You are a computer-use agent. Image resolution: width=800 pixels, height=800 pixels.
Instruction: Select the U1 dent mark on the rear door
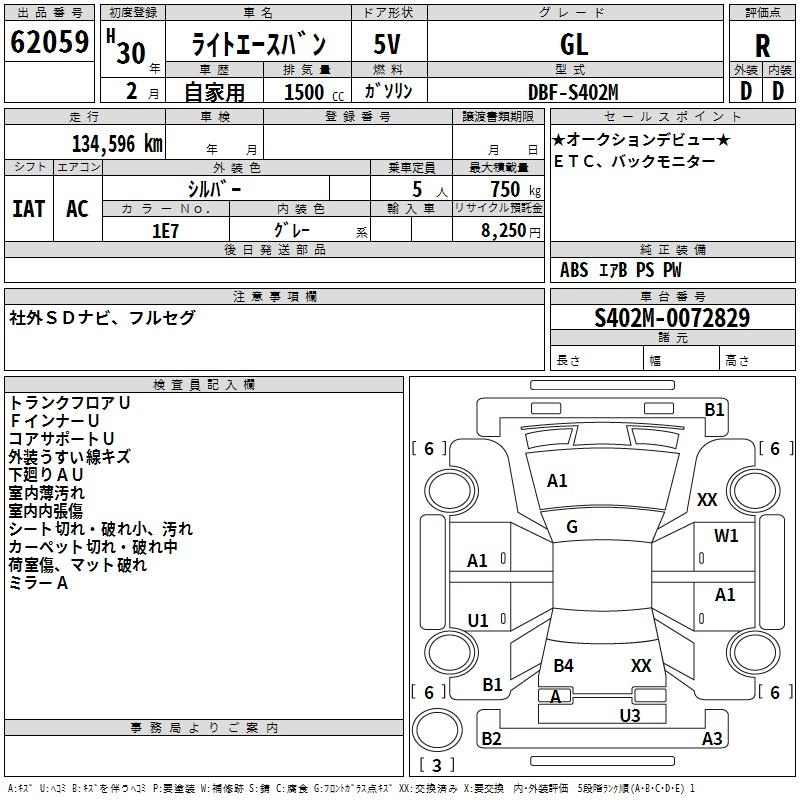pyautogui.click(x=478, y=621)
